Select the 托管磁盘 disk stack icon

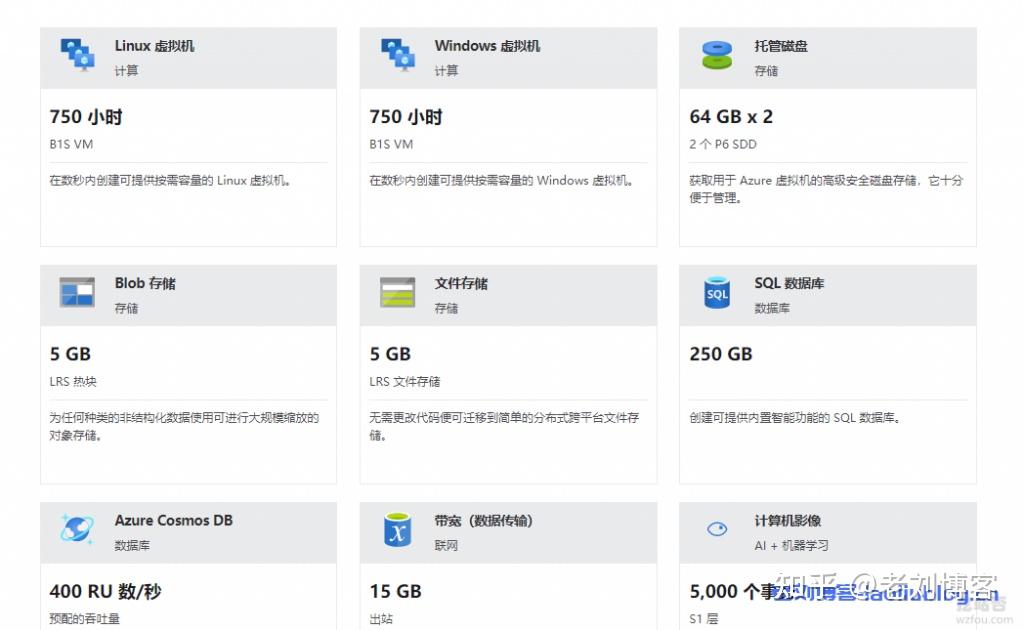716,55
